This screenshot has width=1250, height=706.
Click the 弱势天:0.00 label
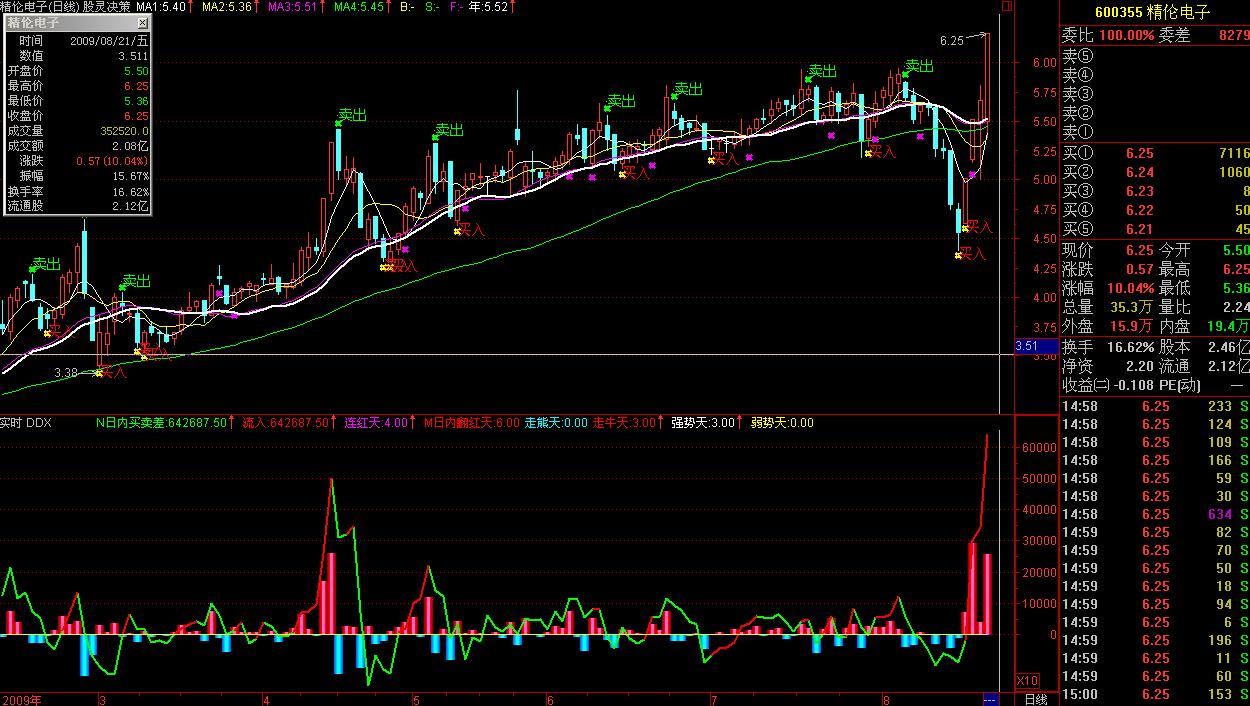click(782, 423)
